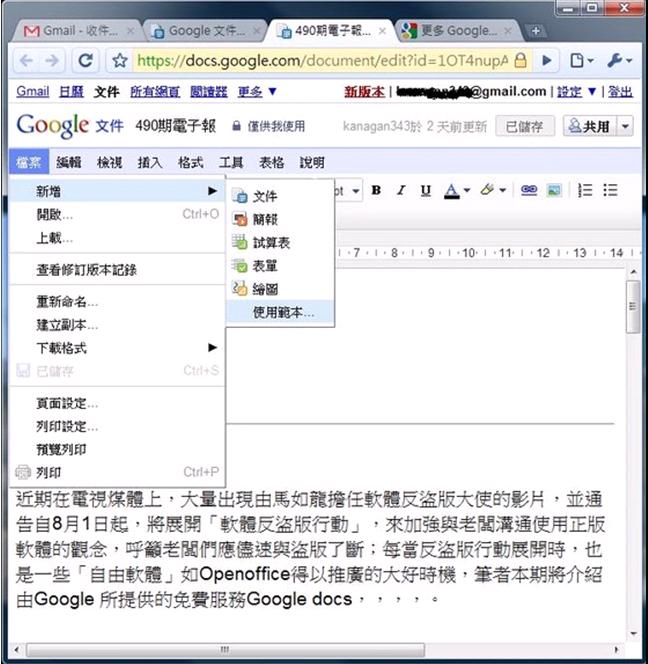Switch to the Gmail tab

tap(77, 31)
